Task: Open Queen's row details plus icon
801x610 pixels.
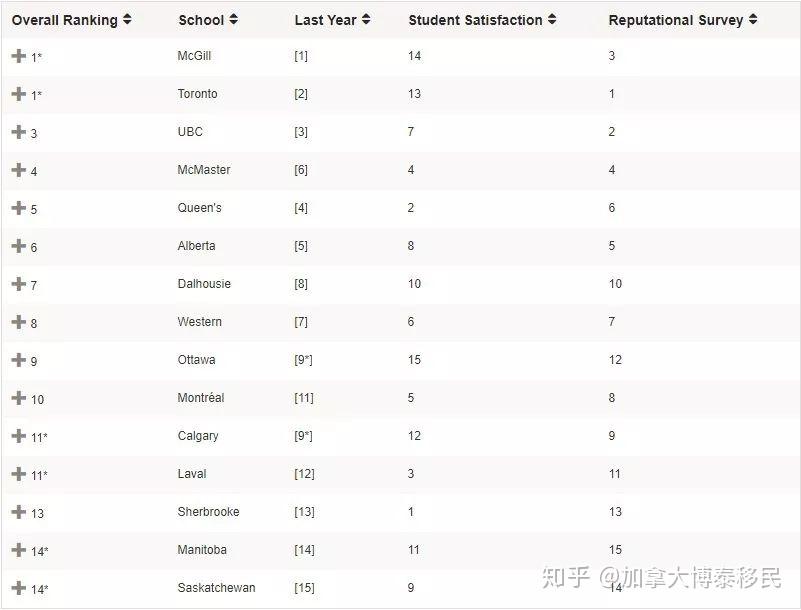Action: (18, 208)
